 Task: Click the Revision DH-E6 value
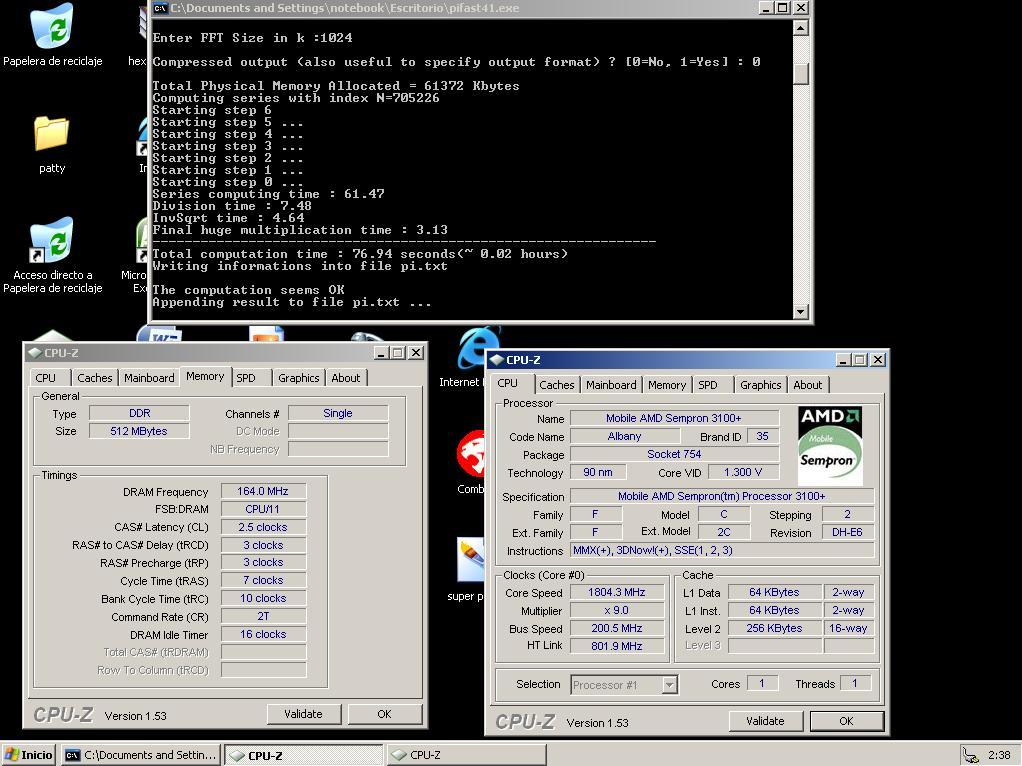[847, 532]
